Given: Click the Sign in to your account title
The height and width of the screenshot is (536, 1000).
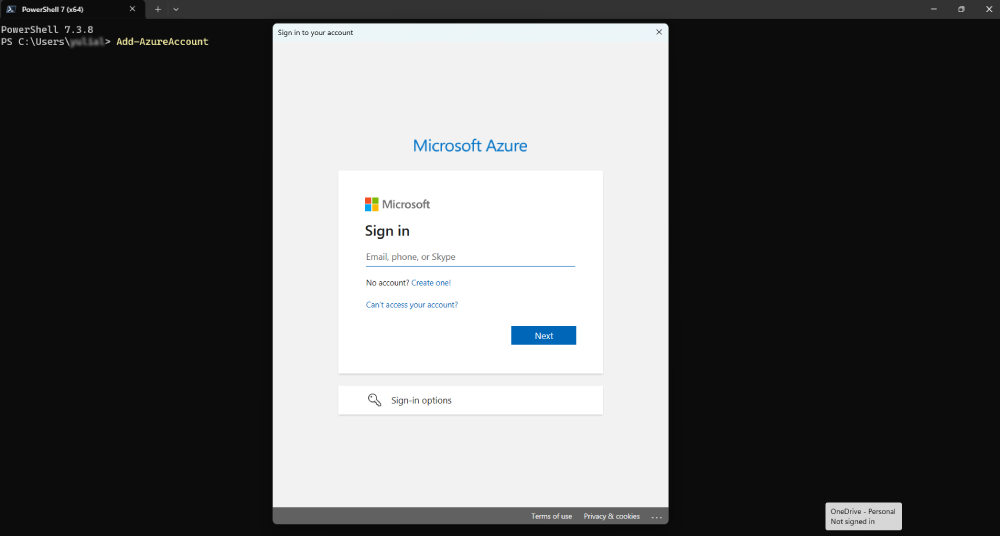Looking at the screenshot, I should [315, 33].
